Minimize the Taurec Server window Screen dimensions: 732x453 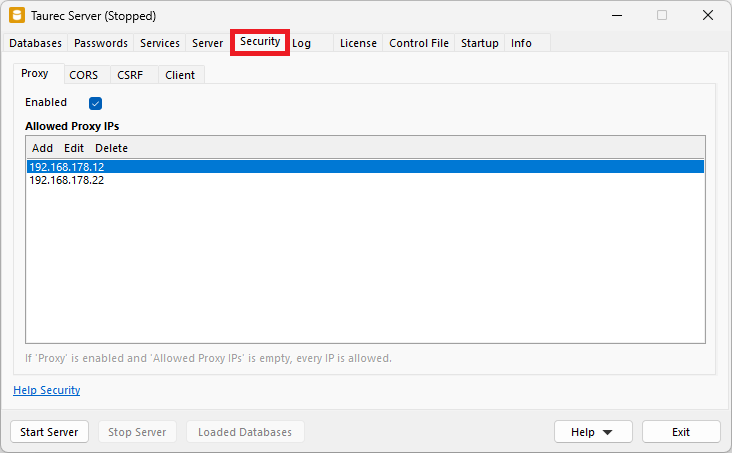point(617,15)
